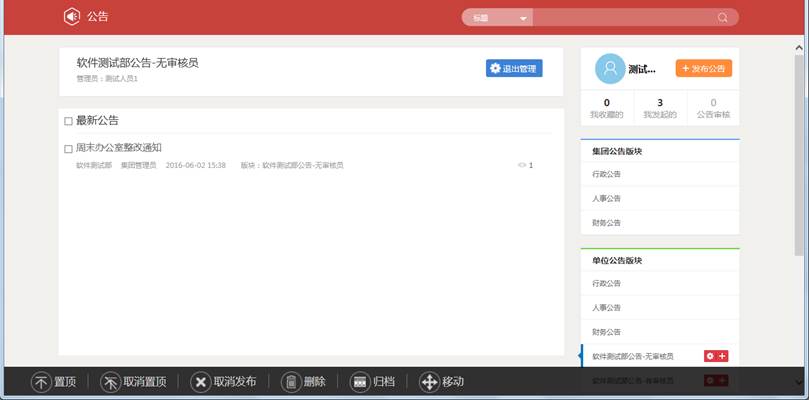Tick the 周末办公室整改通知 checkbox

coord(68,149)
